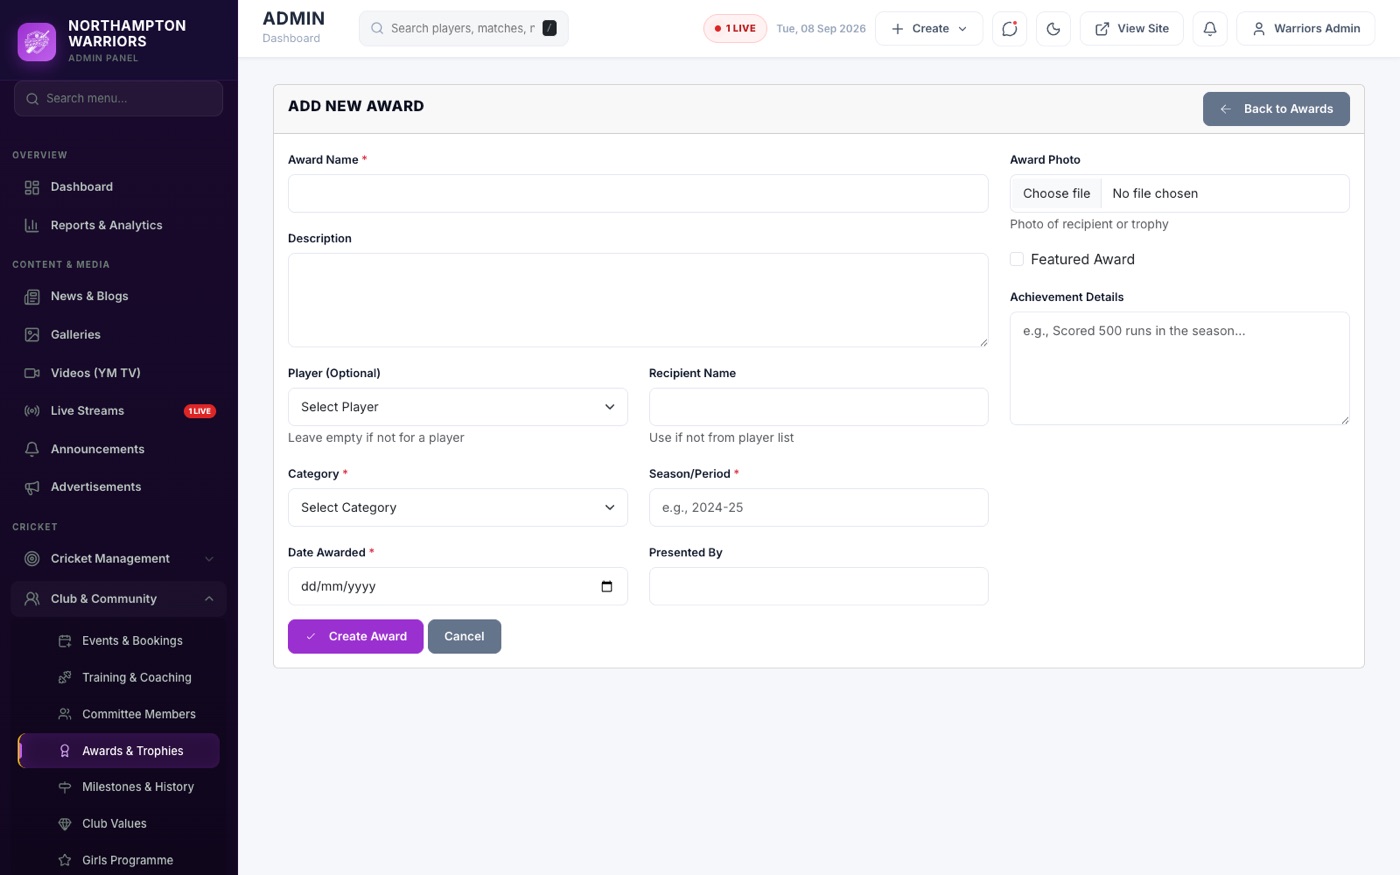Click the Announcements bell icon in sidebar
This screenshot has width=1400, height=875.
point(32,449)
